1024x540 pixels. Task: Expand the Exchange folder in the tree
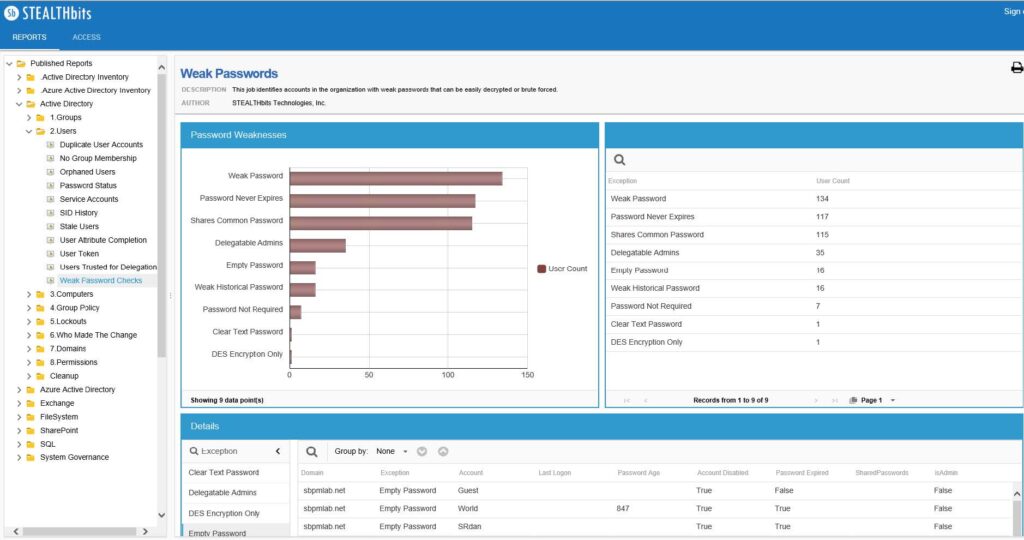pos(19,404)
